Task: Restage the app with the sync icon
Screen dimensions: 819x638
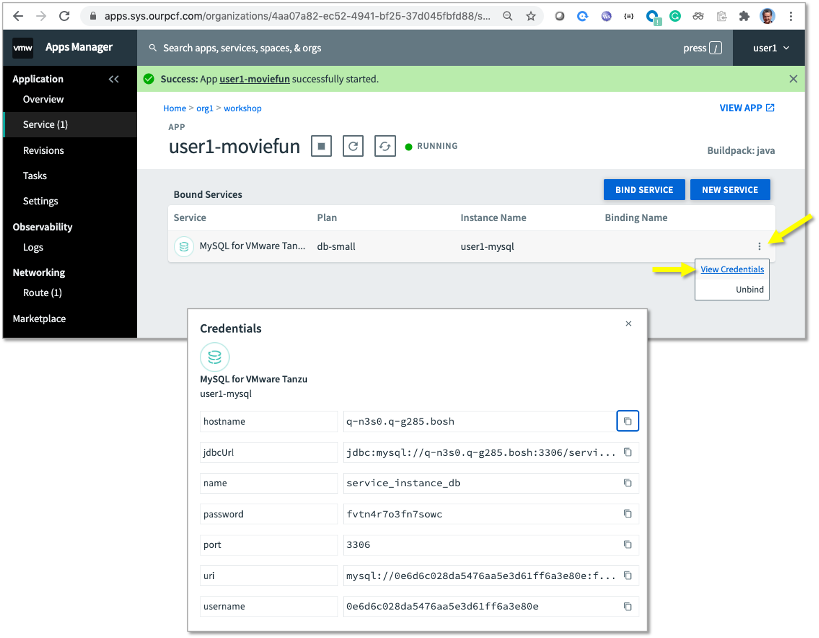Action: (385, 146)
